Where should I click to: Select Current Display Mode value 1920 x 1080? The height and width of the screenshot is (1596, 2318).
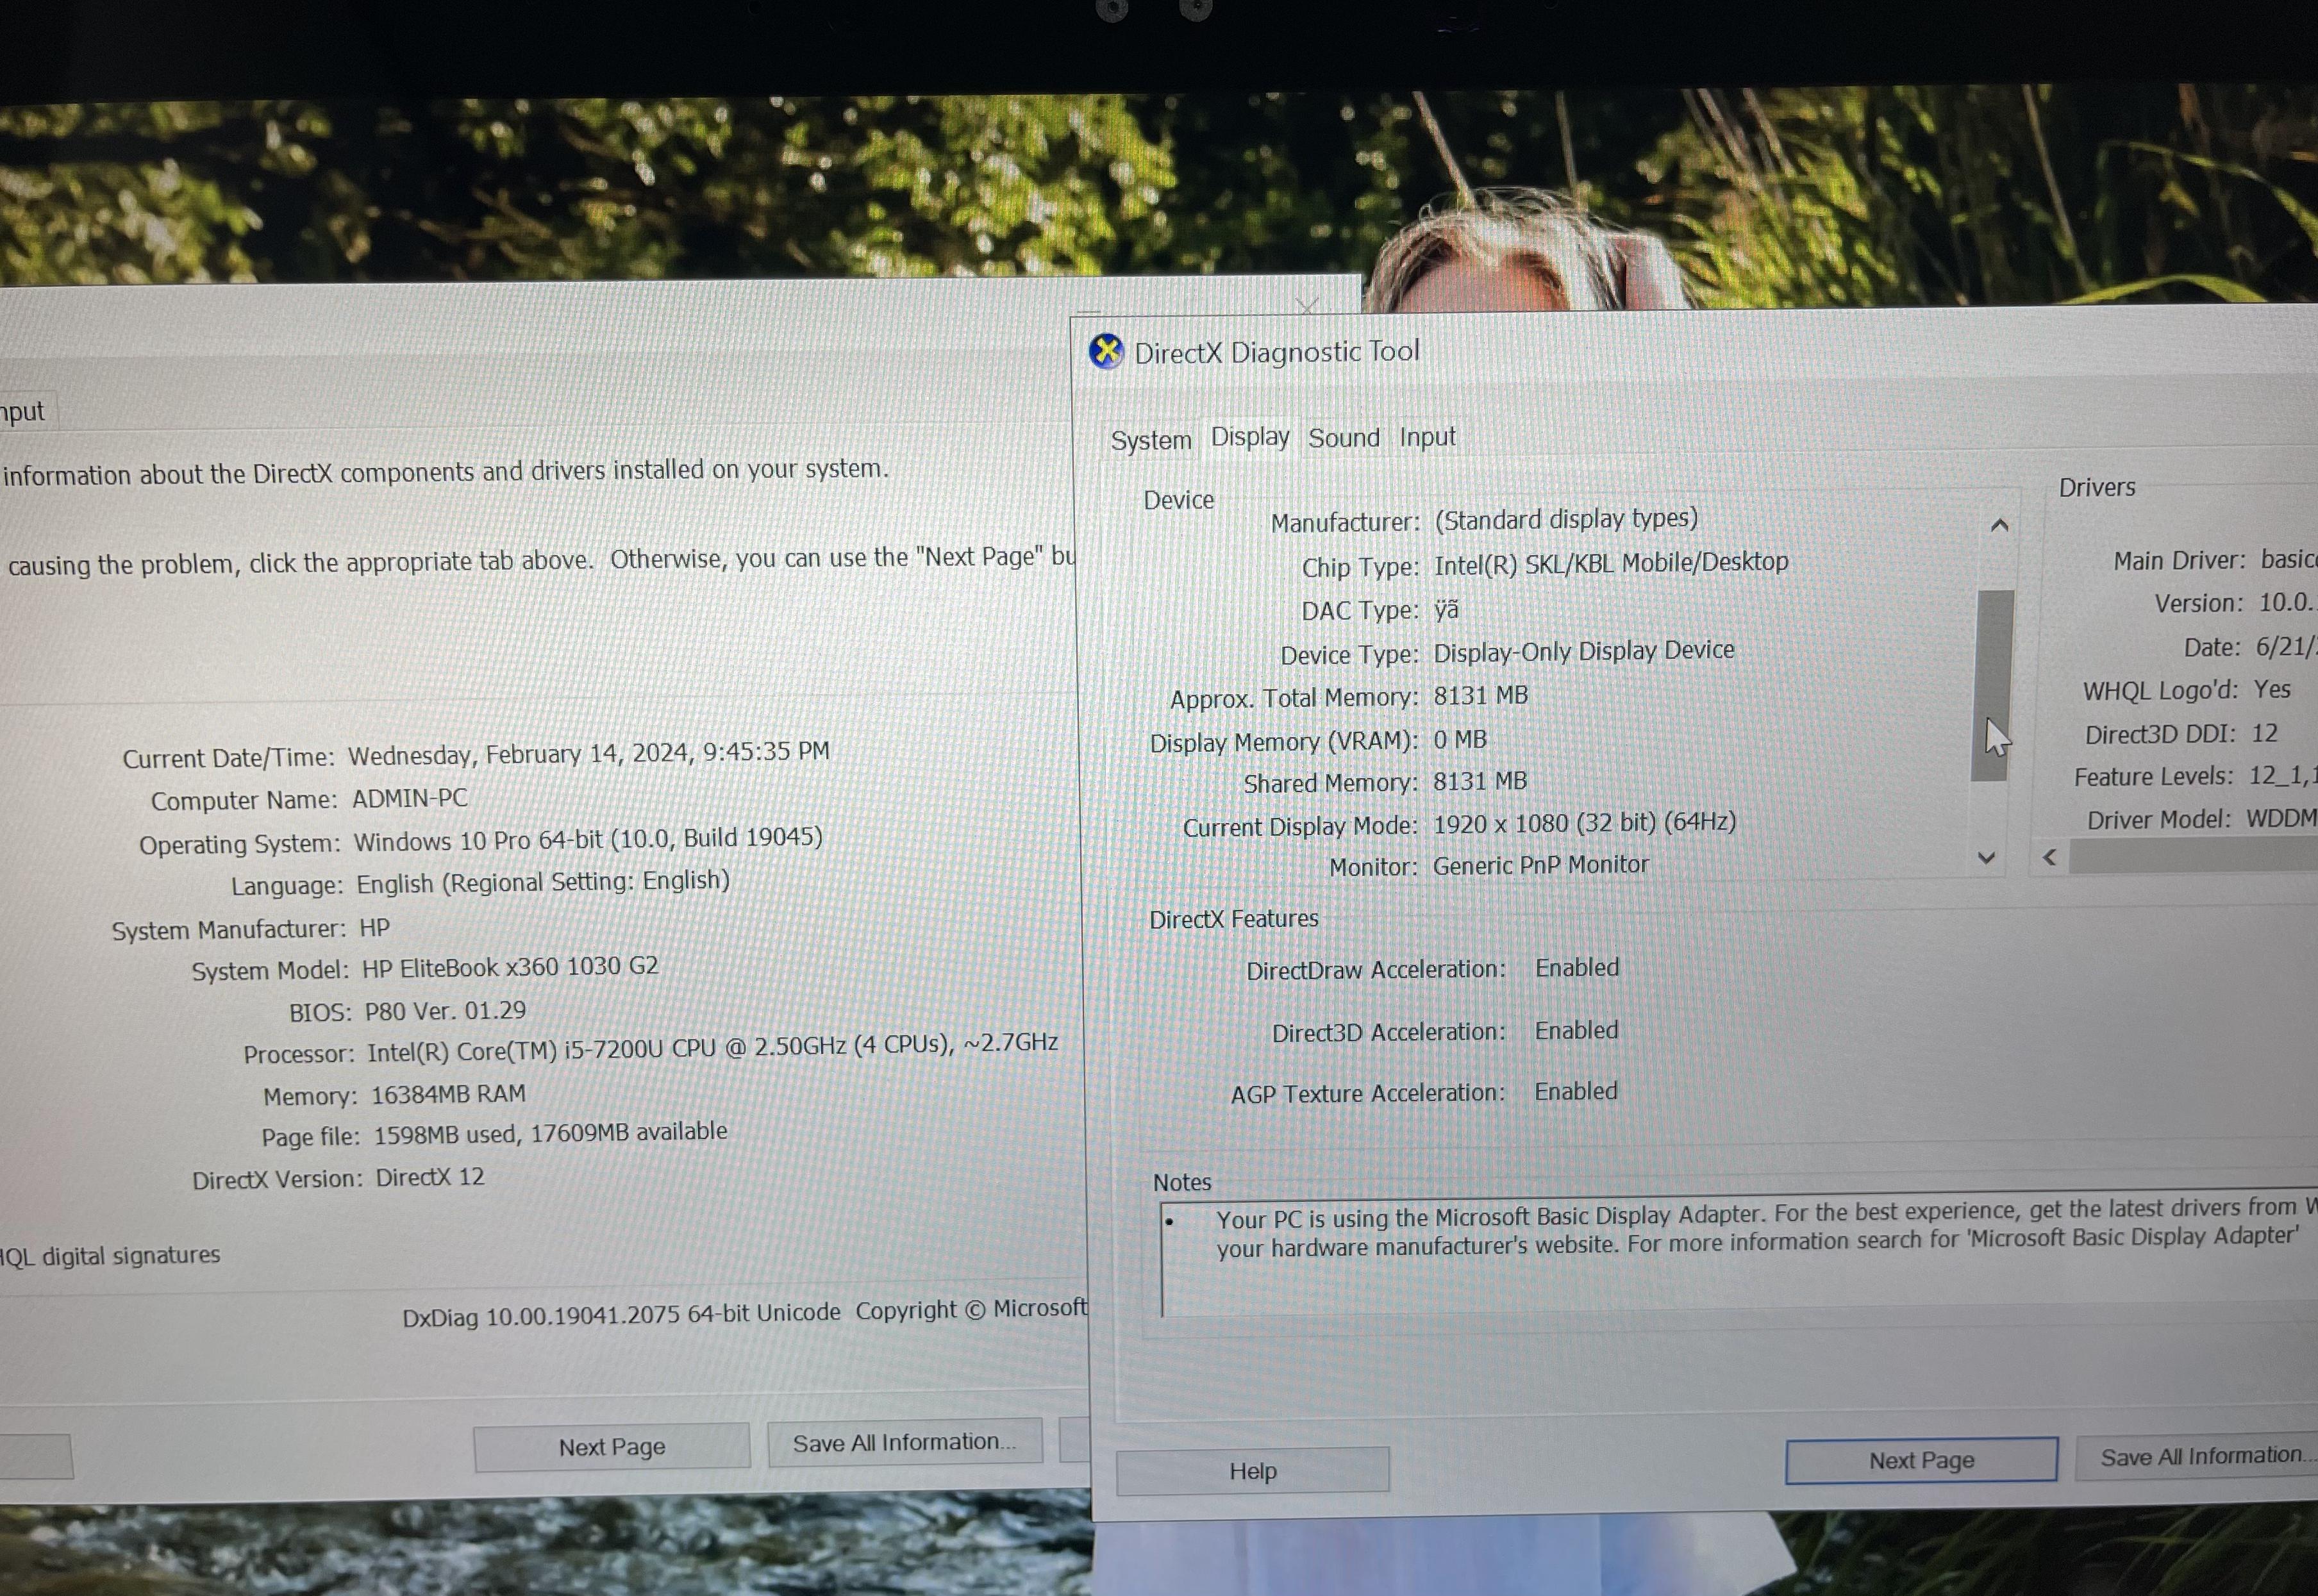pyautogui.click(x=1584, y=823)
